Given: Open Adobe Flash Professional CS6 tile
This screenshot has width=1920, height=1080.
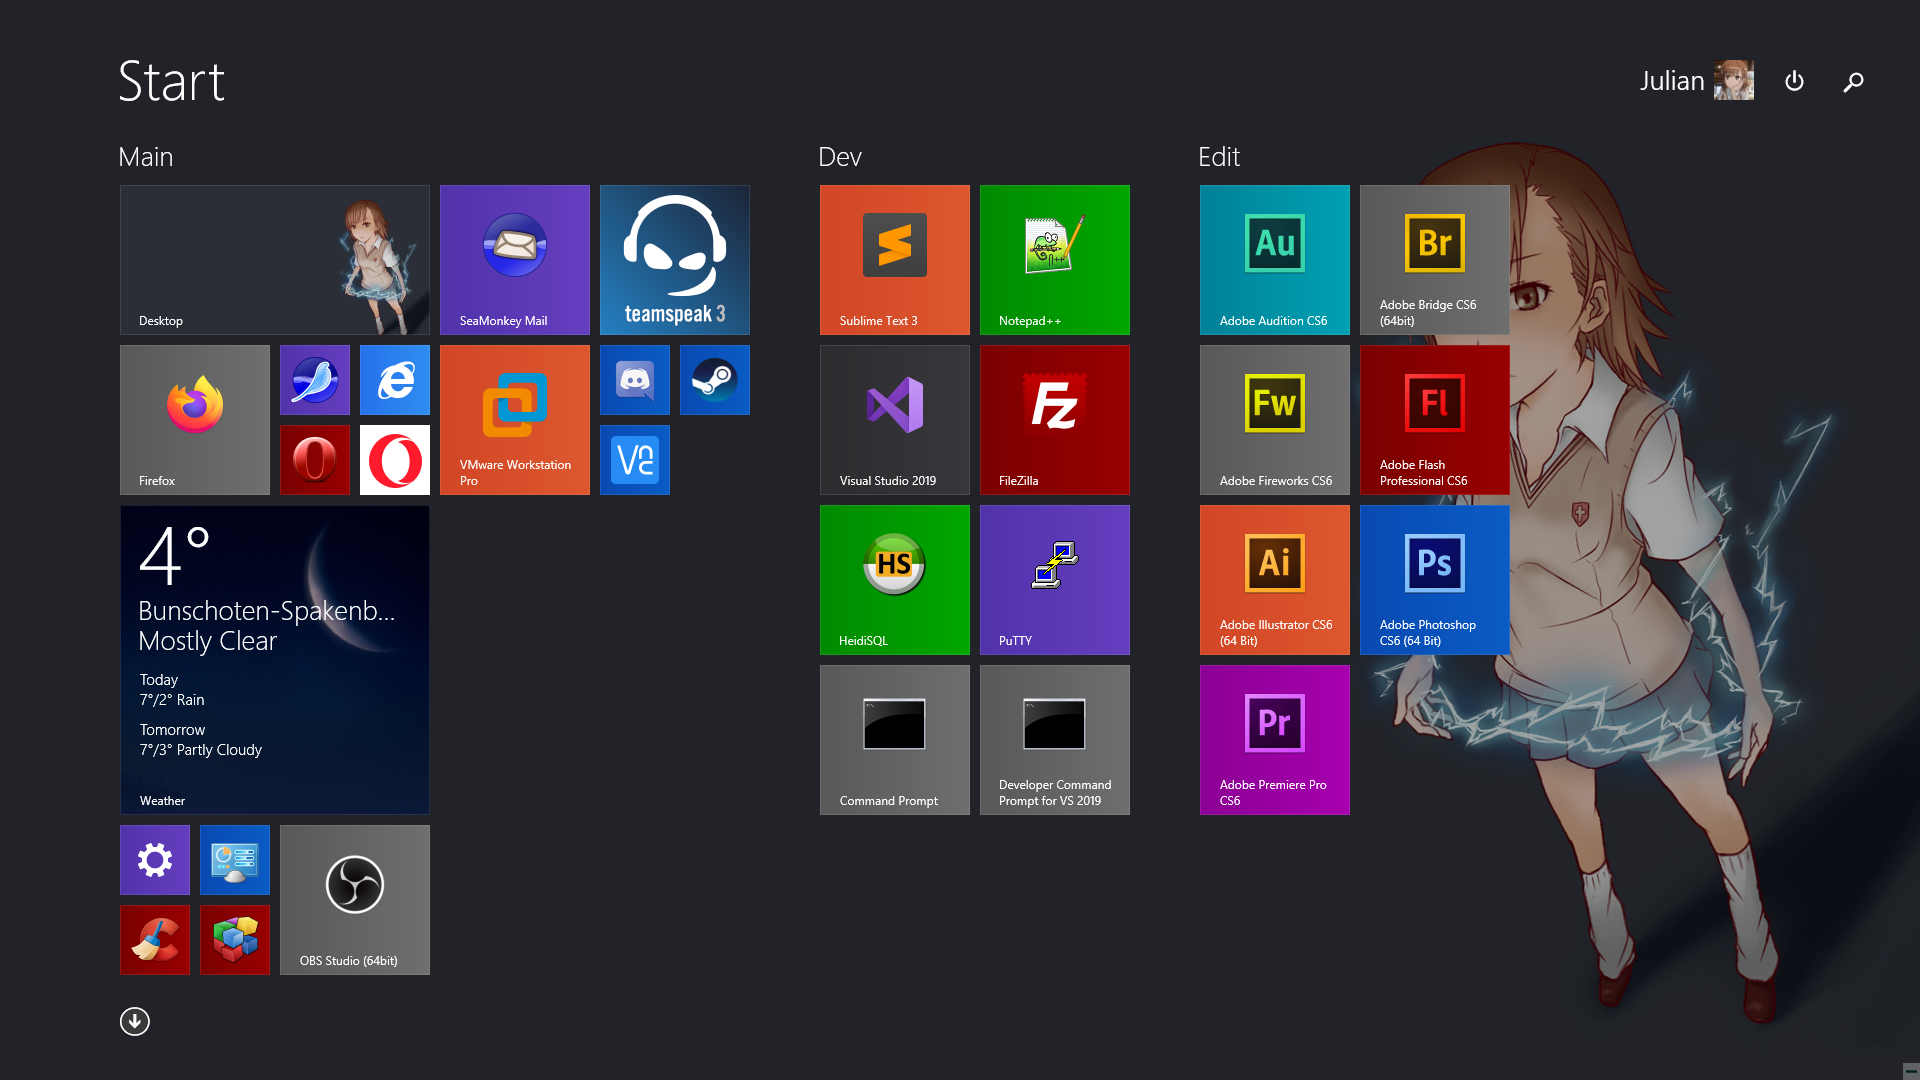Looking at the screenshot, I should (1435, 420).
